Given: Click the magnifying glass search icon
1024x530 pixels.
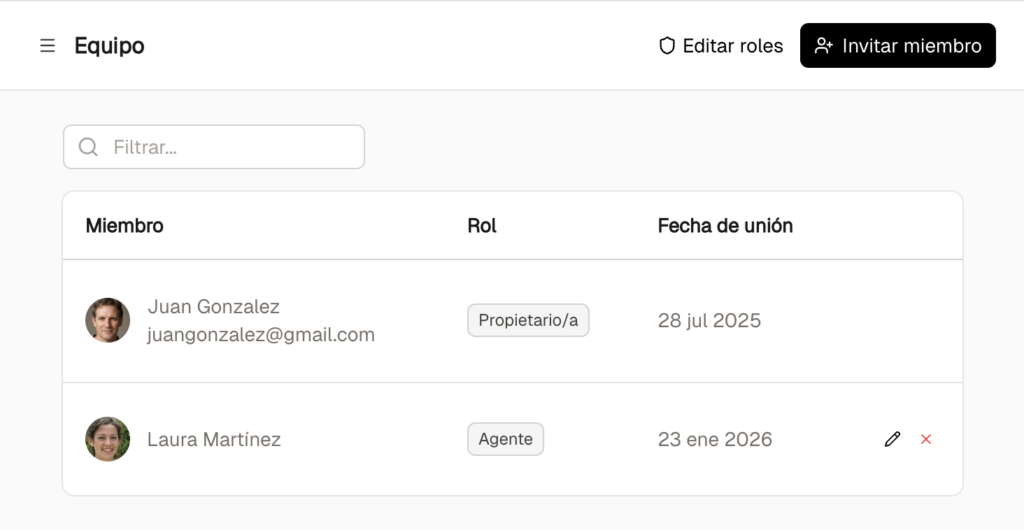Looking at the screenshot, I should point(88,147).
